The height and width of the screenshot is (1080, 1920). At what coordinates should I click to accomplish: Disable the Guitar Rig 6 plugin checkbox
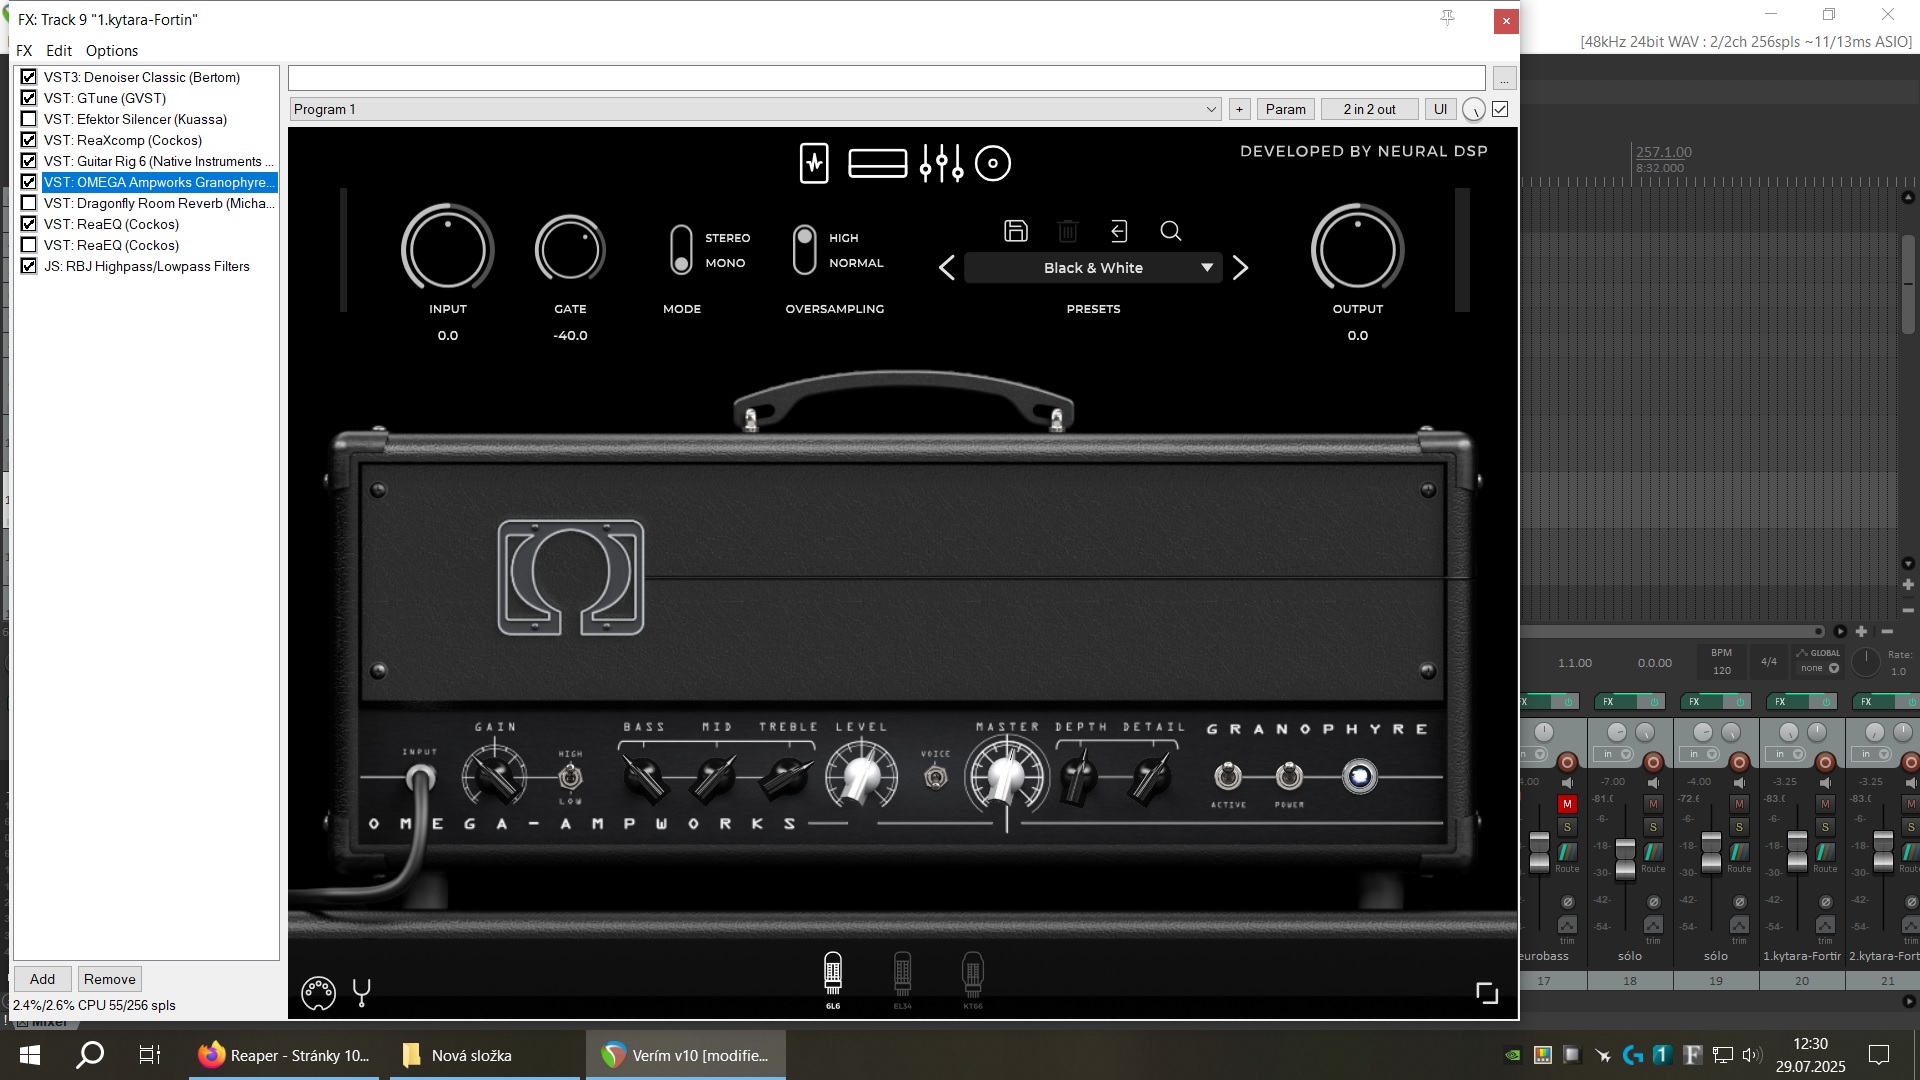[29, 161]
